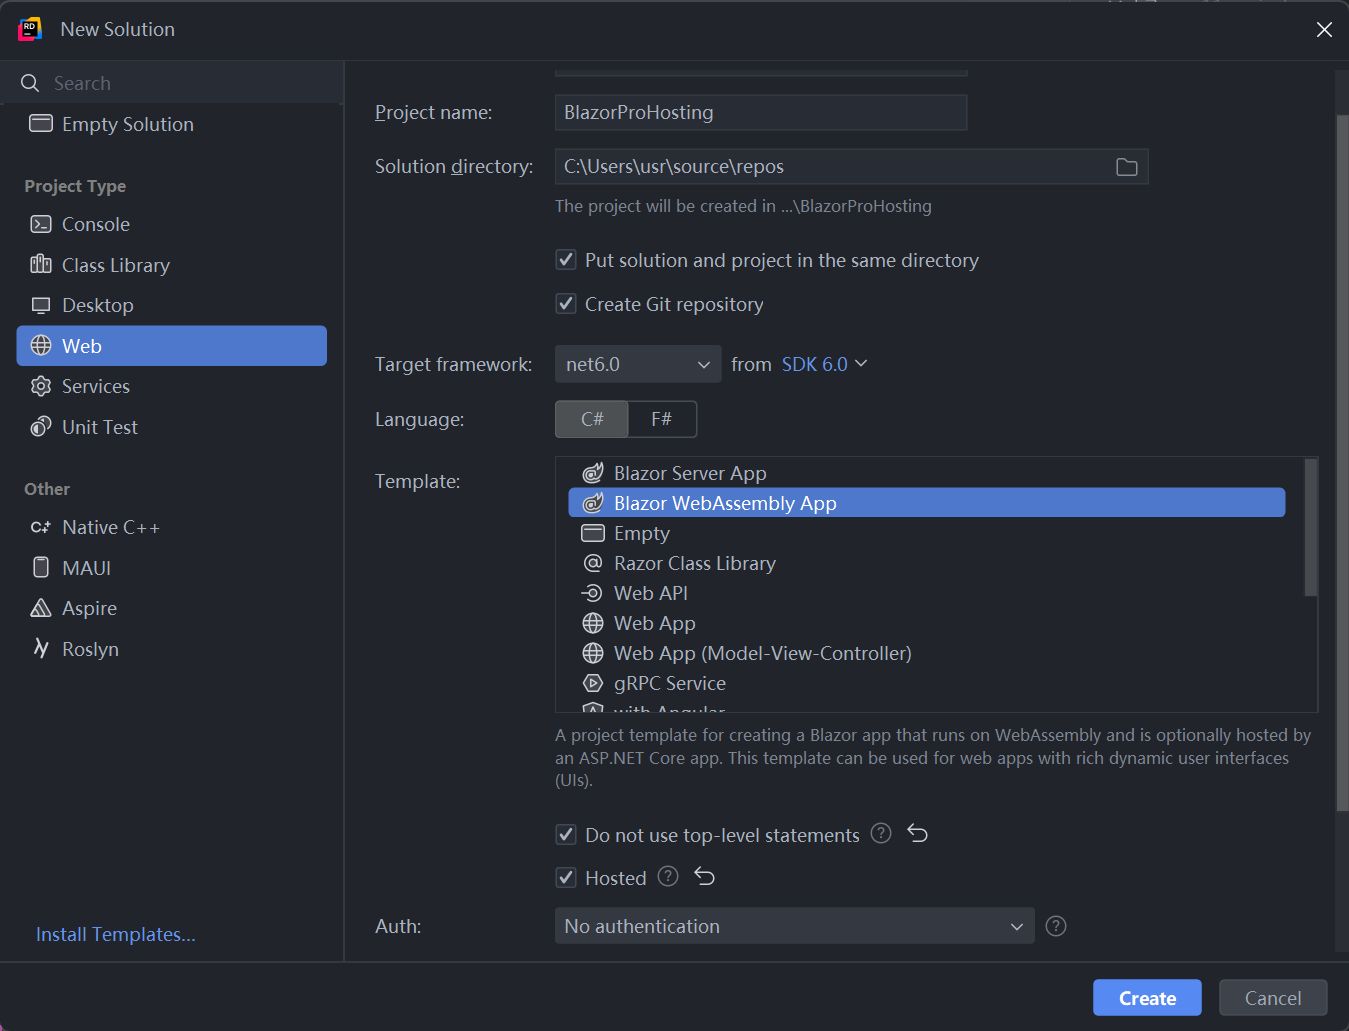Screen dimensions: 1349x1031
Task: Select C# language toggle
Action: click(x=592, y=419)
